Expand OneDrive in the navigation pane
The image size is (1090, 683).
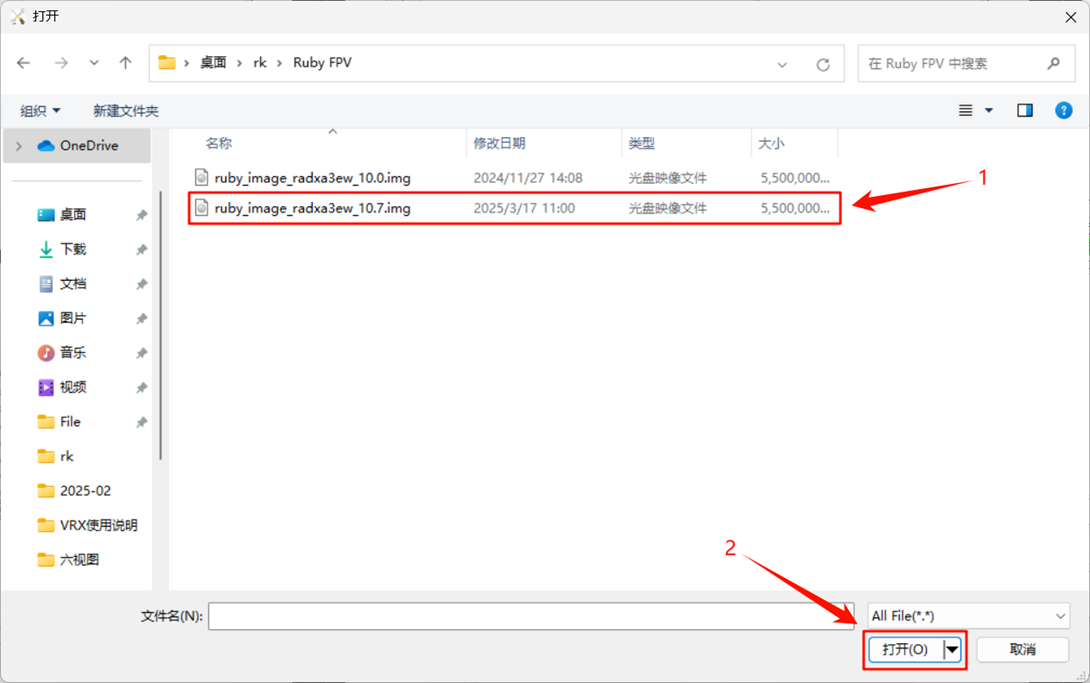[18, 145]
